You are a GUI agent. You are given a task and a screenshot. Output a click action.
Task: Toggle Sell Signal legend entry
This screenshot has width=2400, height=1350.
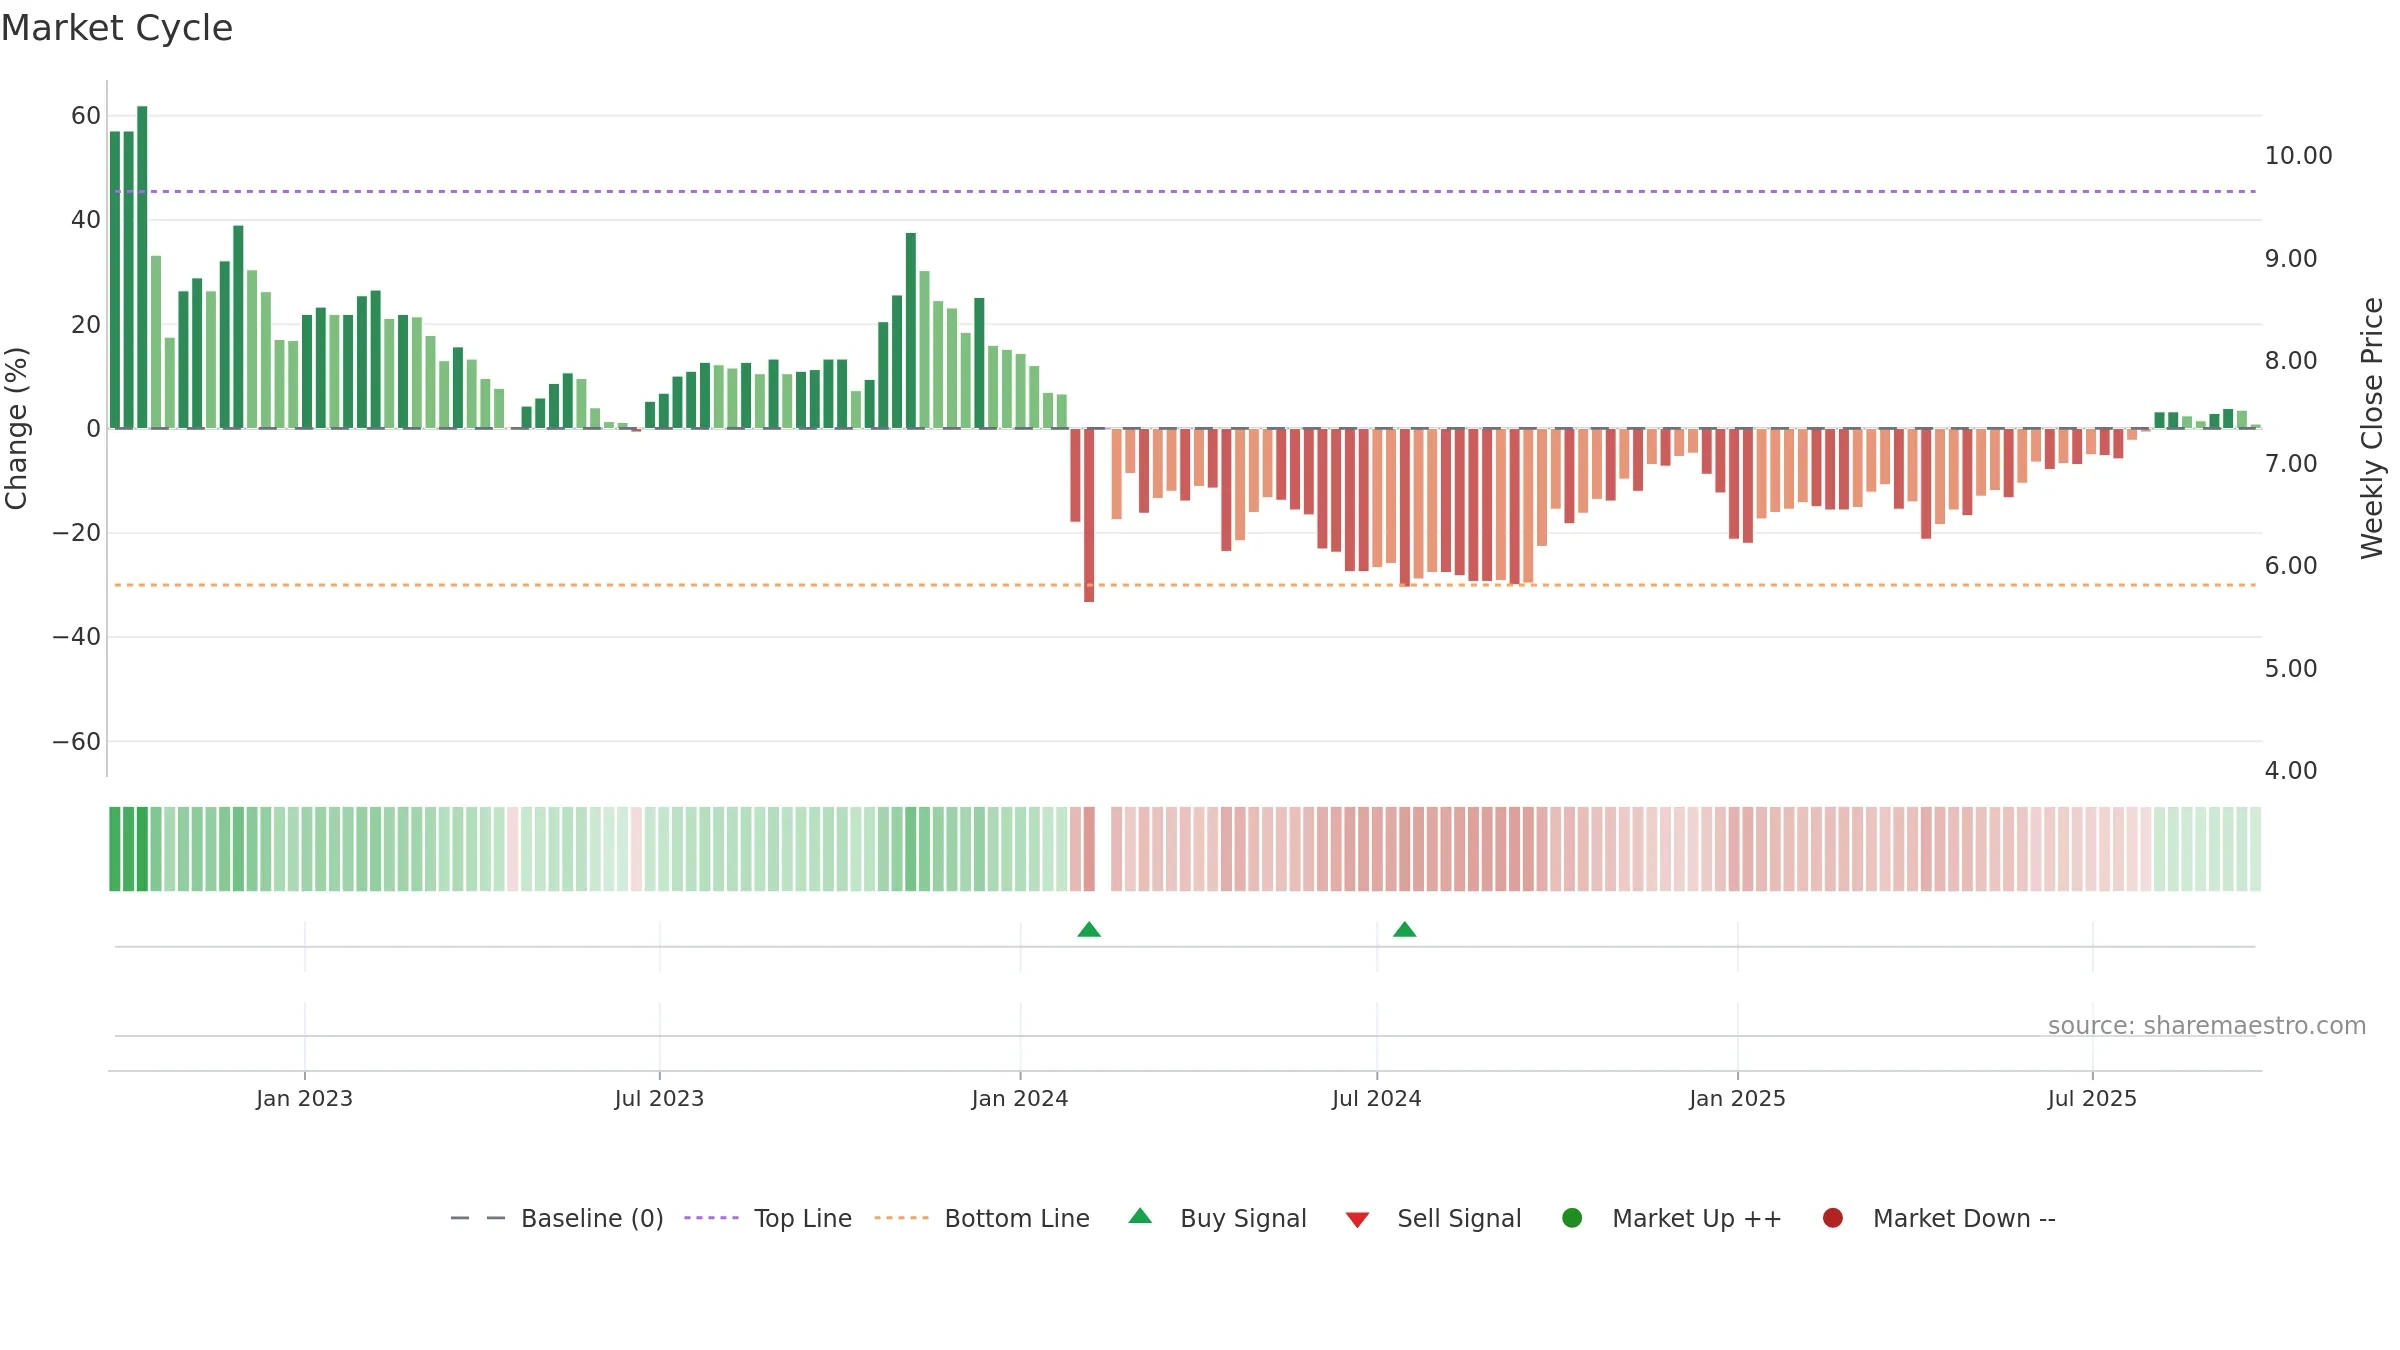(1433, 1218)
